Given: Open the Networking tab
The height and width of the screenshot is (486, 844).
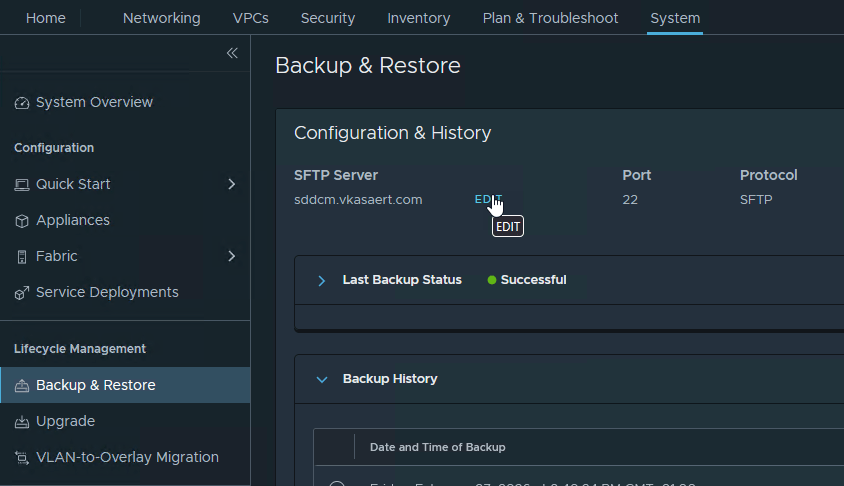Looking at the screenshot, I should [161, 18].
